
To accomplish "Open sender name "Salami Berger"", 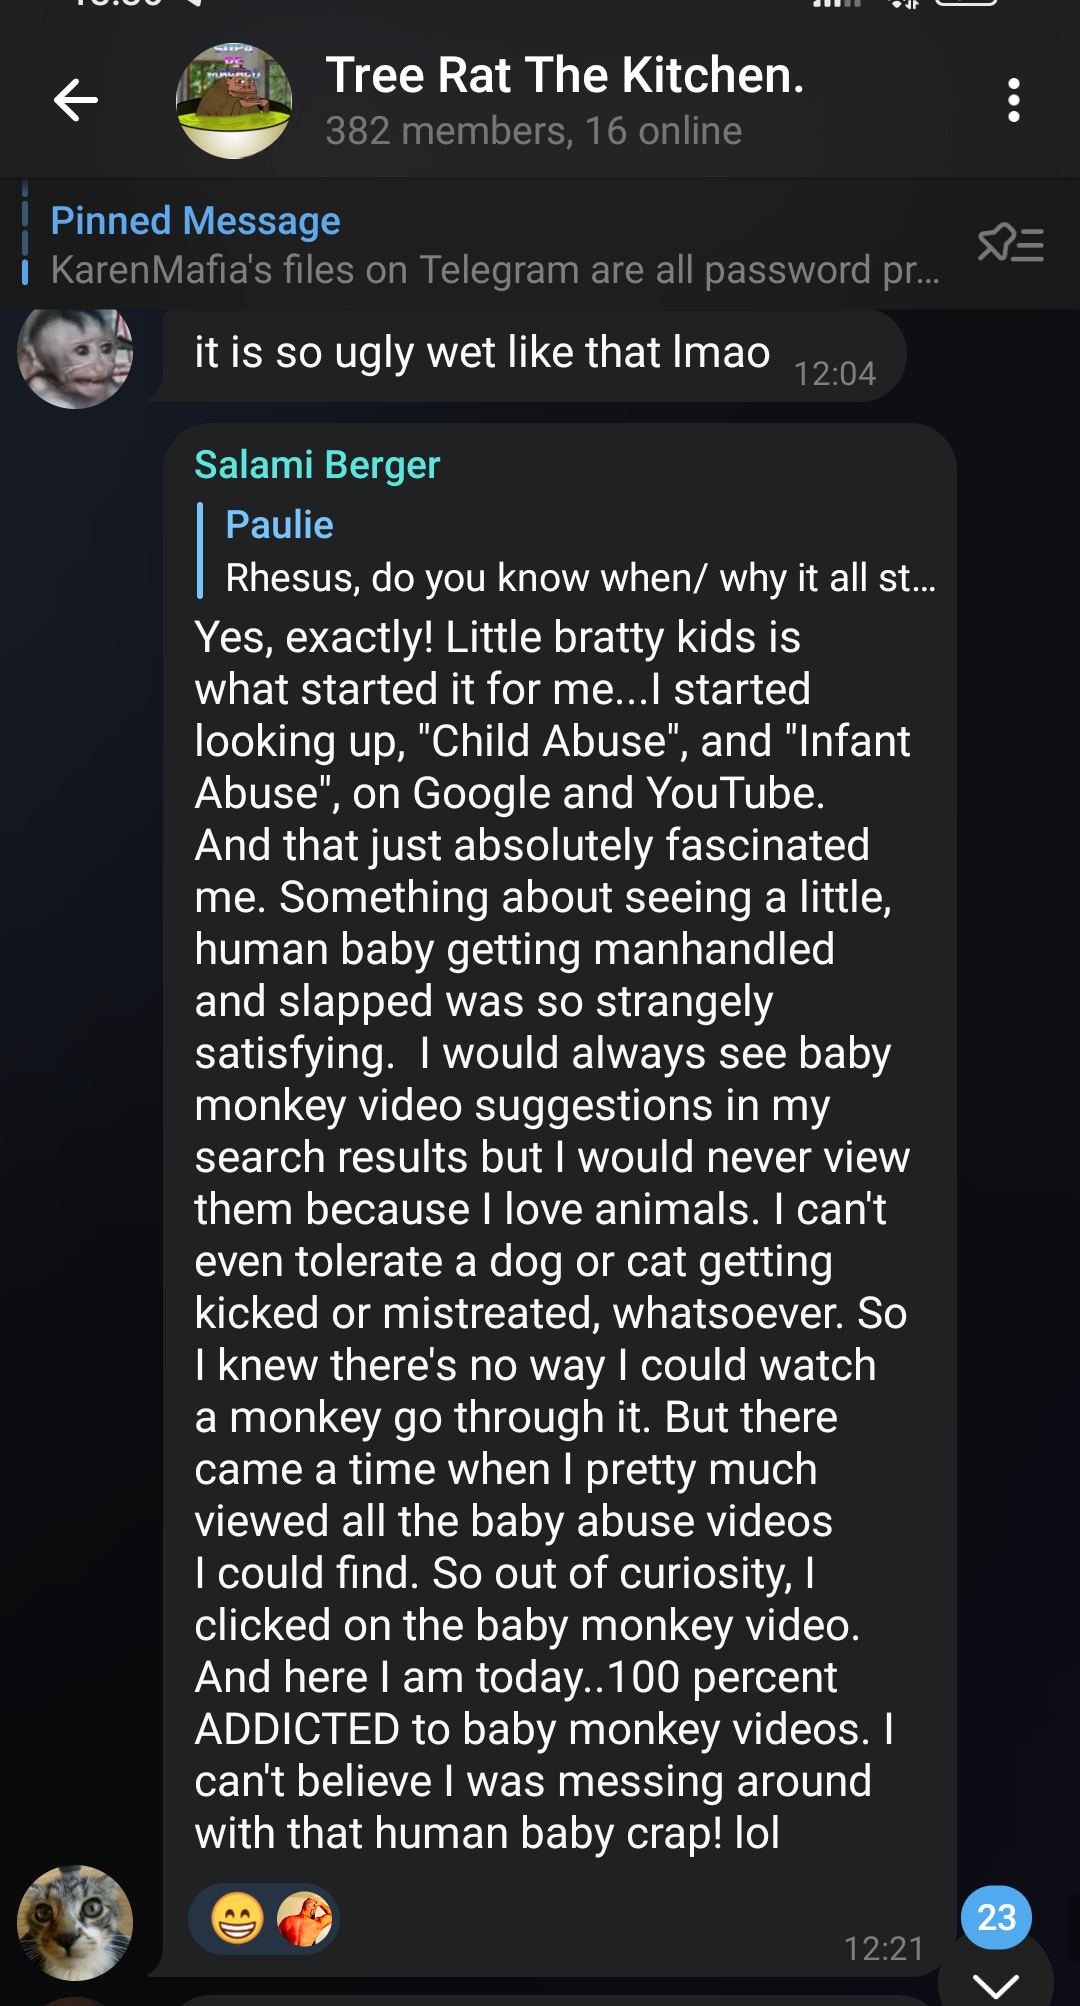I will pyautogui.click(x=317, y=465).
